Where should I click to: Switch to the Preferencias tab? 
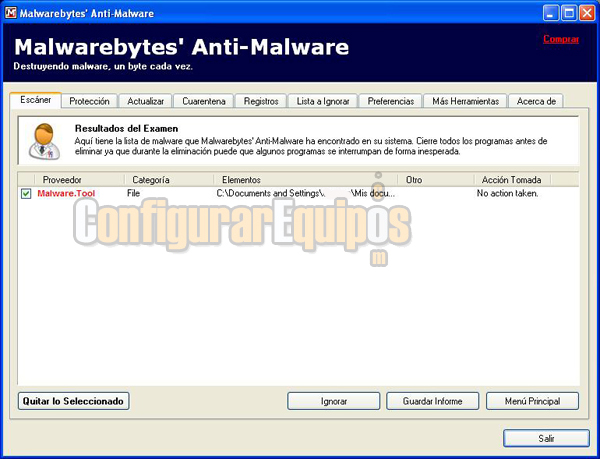[391, 101]
